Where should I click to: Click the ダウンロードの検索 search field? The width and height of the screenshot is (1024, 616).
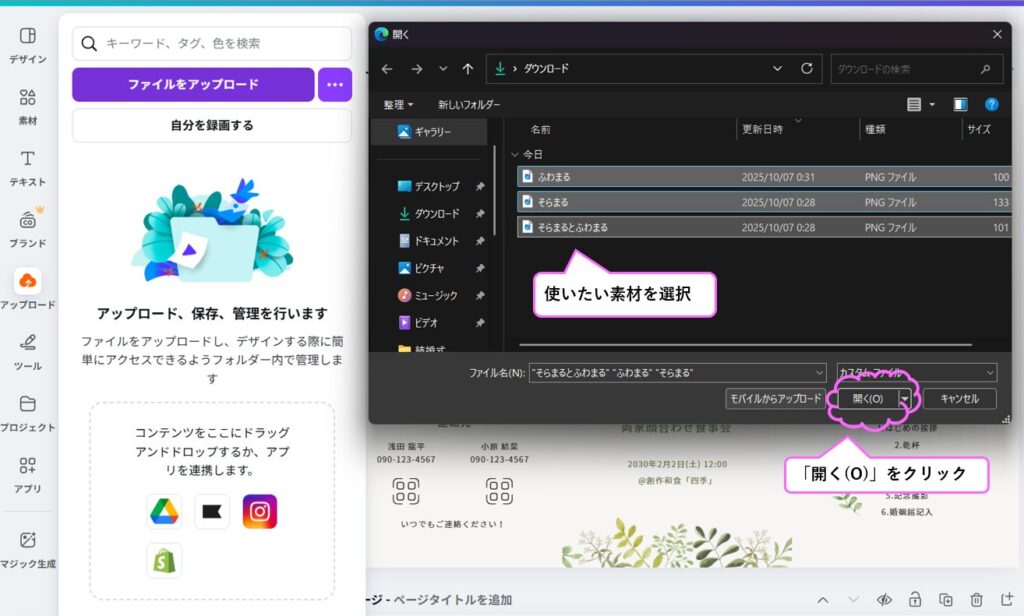pyautogui.click(x=905, y=69)
